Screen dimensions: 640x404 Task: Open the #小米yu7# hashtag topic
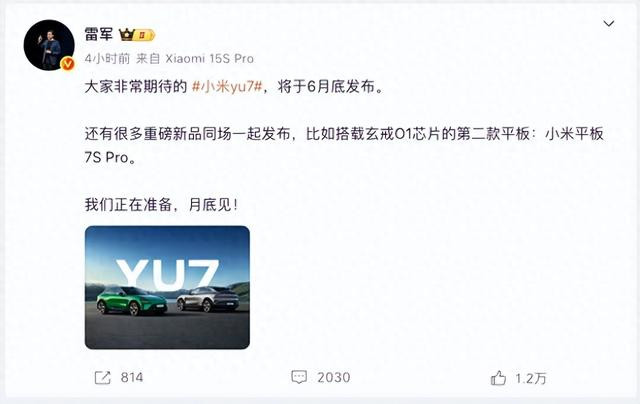pos(227,87)
